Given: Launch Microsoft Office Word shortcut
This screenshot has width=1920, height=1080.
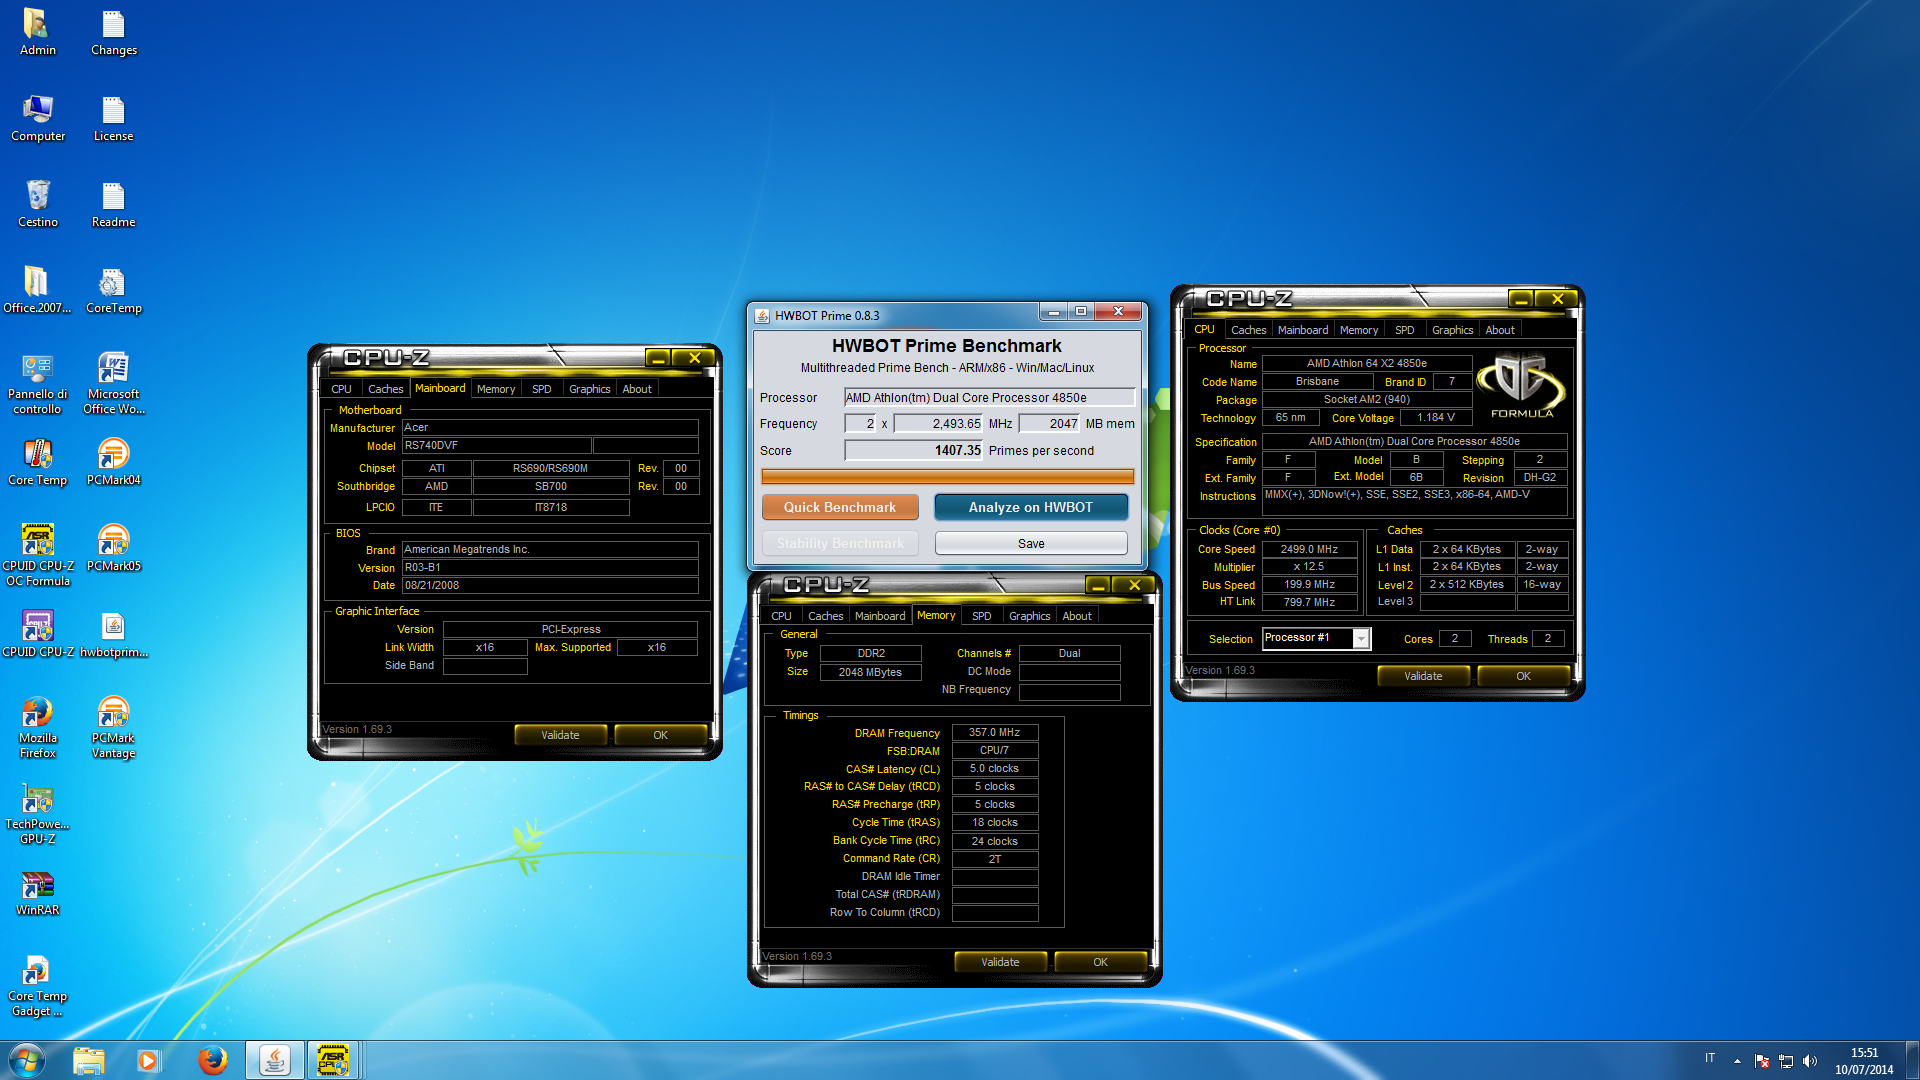Looking at the screenshot, I should (x=113, y=383).
